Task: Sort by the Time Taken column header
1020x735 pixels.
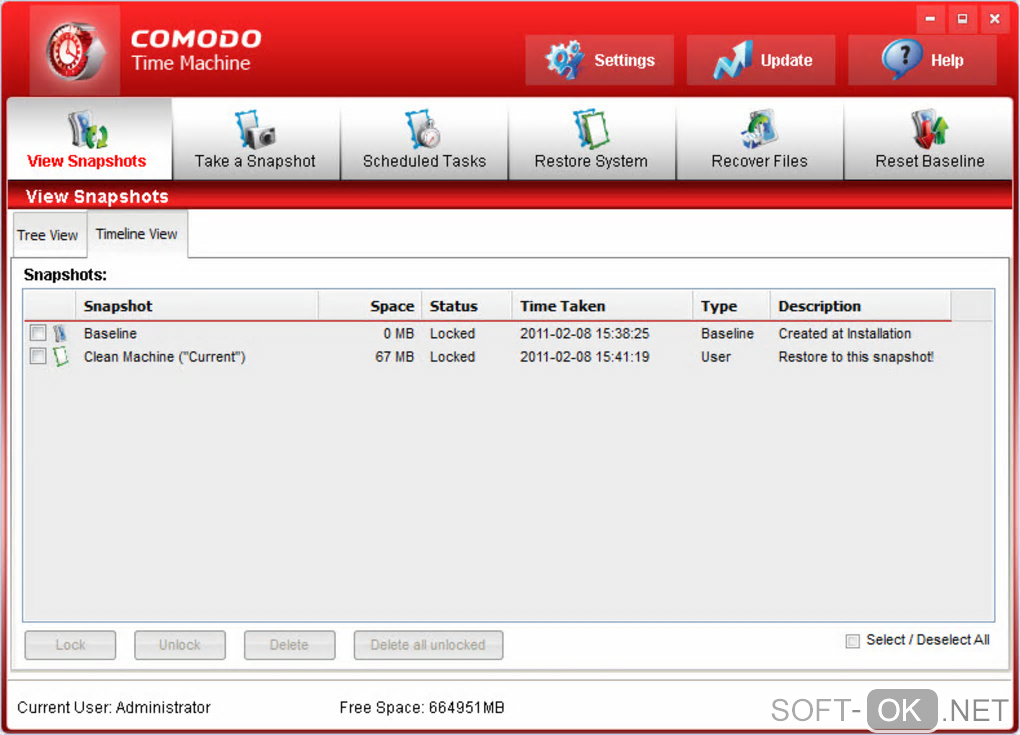Action: (602, 306)
